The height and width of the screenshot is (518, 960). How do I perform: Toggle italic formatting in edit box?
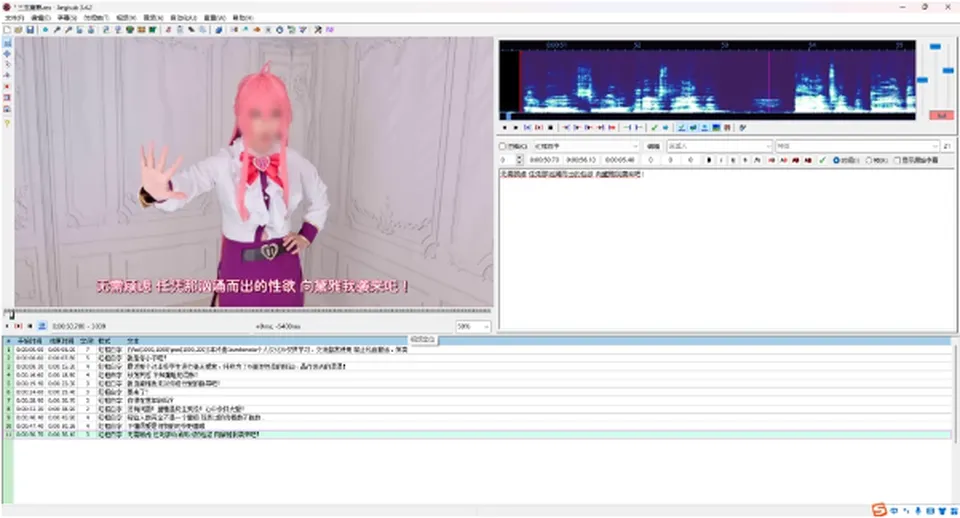click(721, 160)
